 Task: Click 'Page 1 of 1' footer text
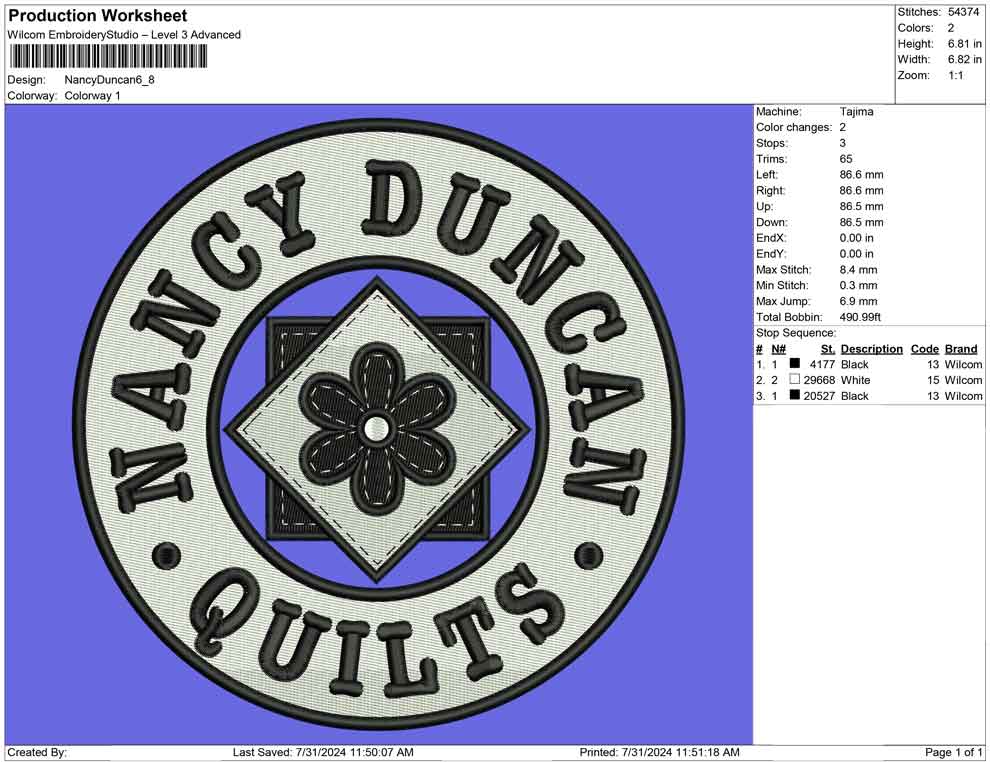pos(953,752)
